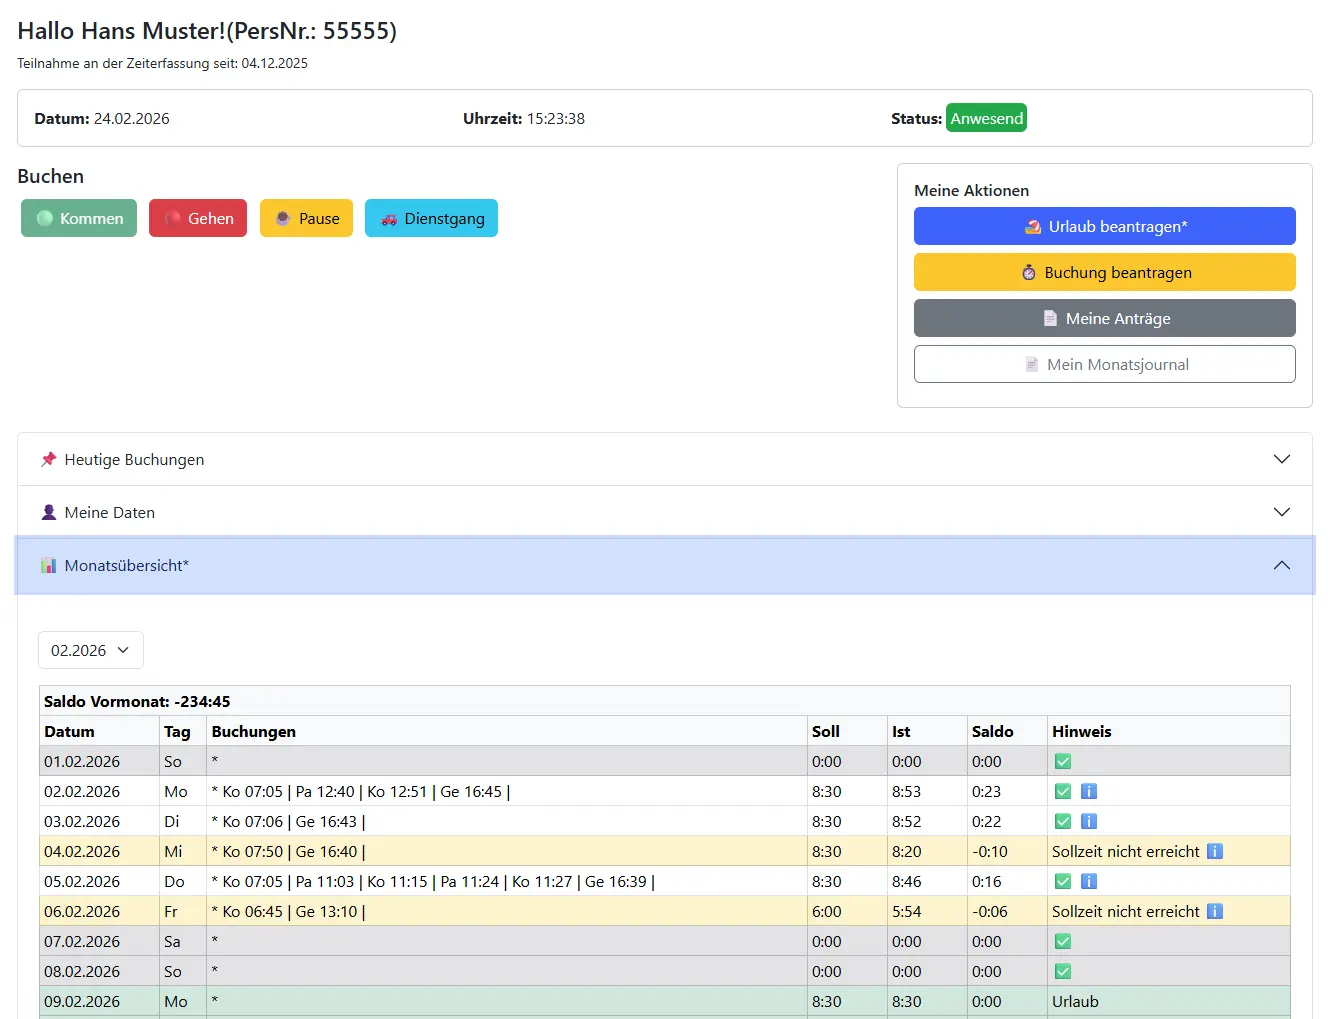Viewport: 1342px width, 1019px height.
Task: Open info icon for 06.02.2026 Sollzeit hint
Action: click(x=1214, y=911)
